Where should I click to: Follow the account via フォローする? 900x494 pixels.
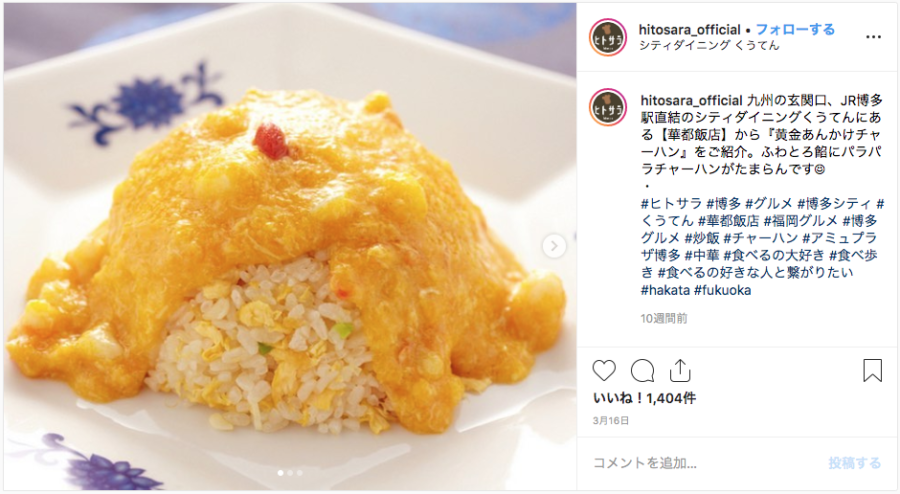click(795, 29)
